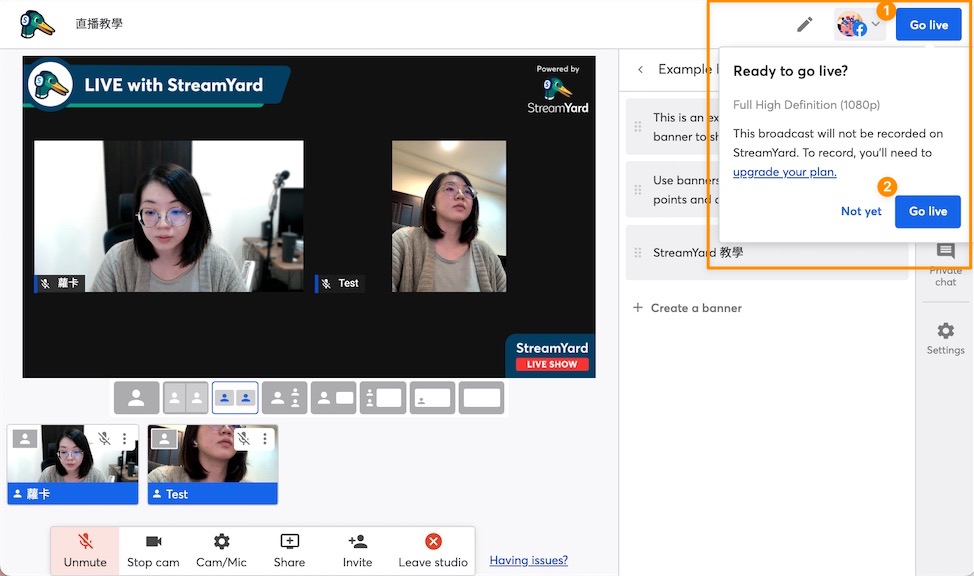Image resolution: width=974 pixels, height=576 pixels.
Task: Leave the studio
Action: point(433,550)
